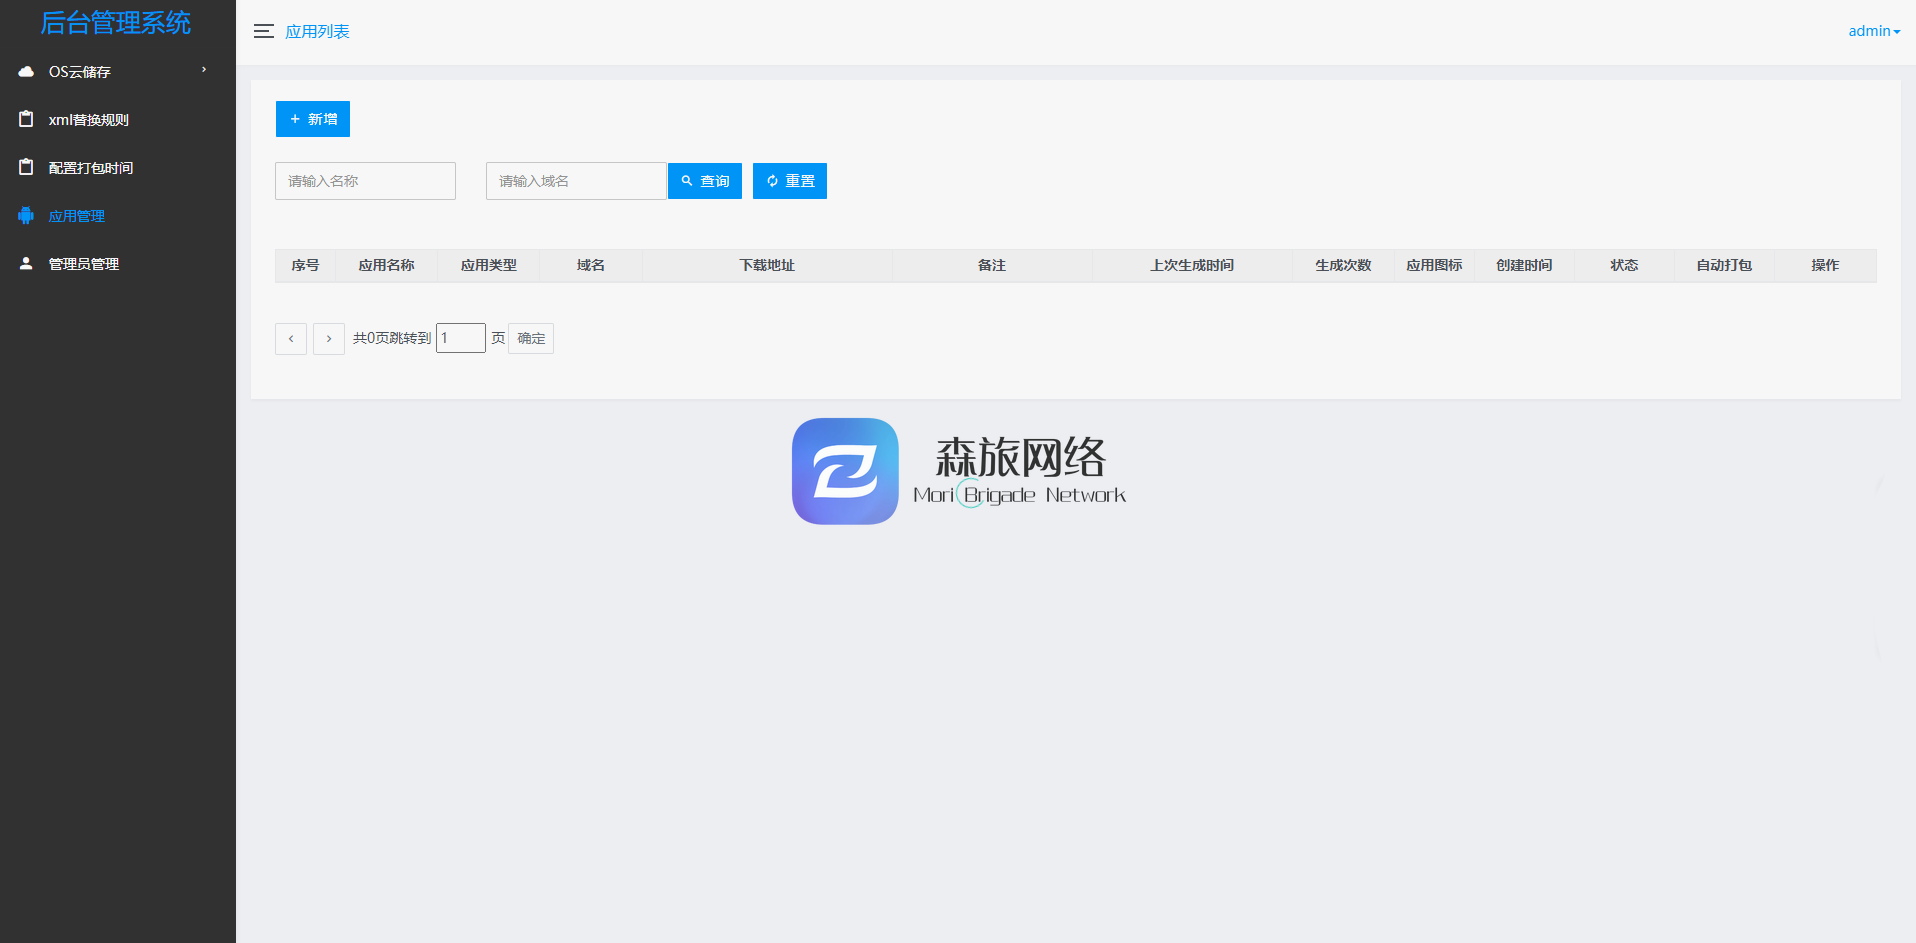Click the 生成次数 column header
The image size is (1916, 943).
click(1343, 265)
